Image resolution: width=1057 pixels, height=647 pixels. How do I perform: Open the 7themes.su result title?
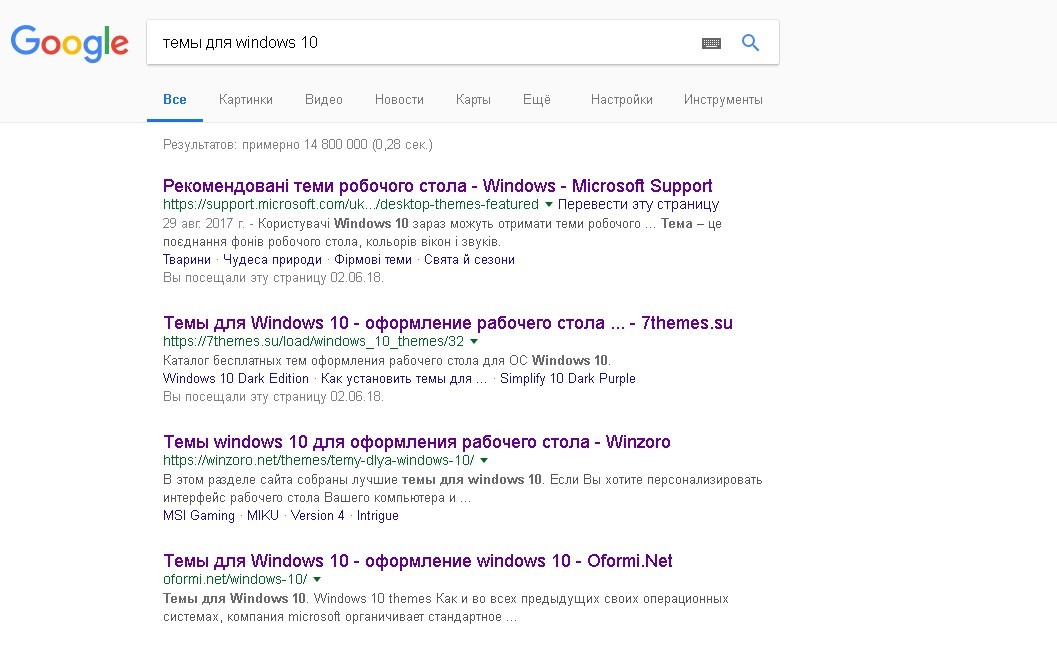click(x=448, y=324)
